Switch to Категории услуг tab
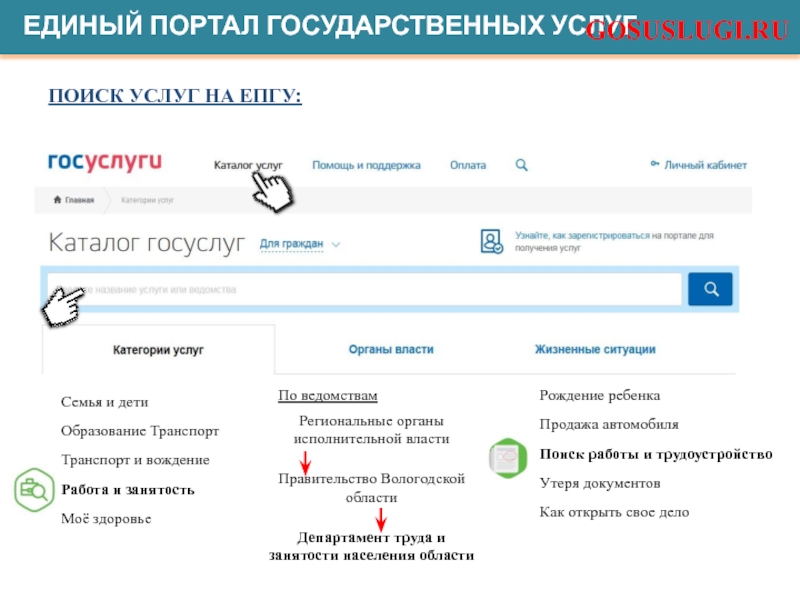Screen dimensions: 800x600 158,350
